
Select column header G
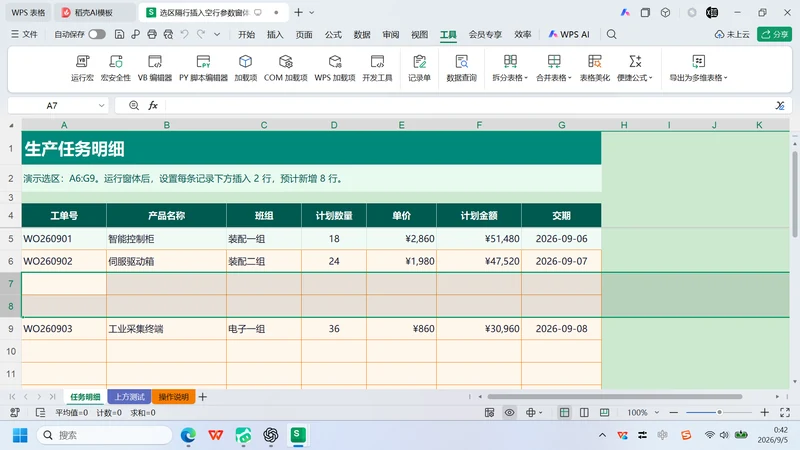pyautogui.click(x=561, y=125)
